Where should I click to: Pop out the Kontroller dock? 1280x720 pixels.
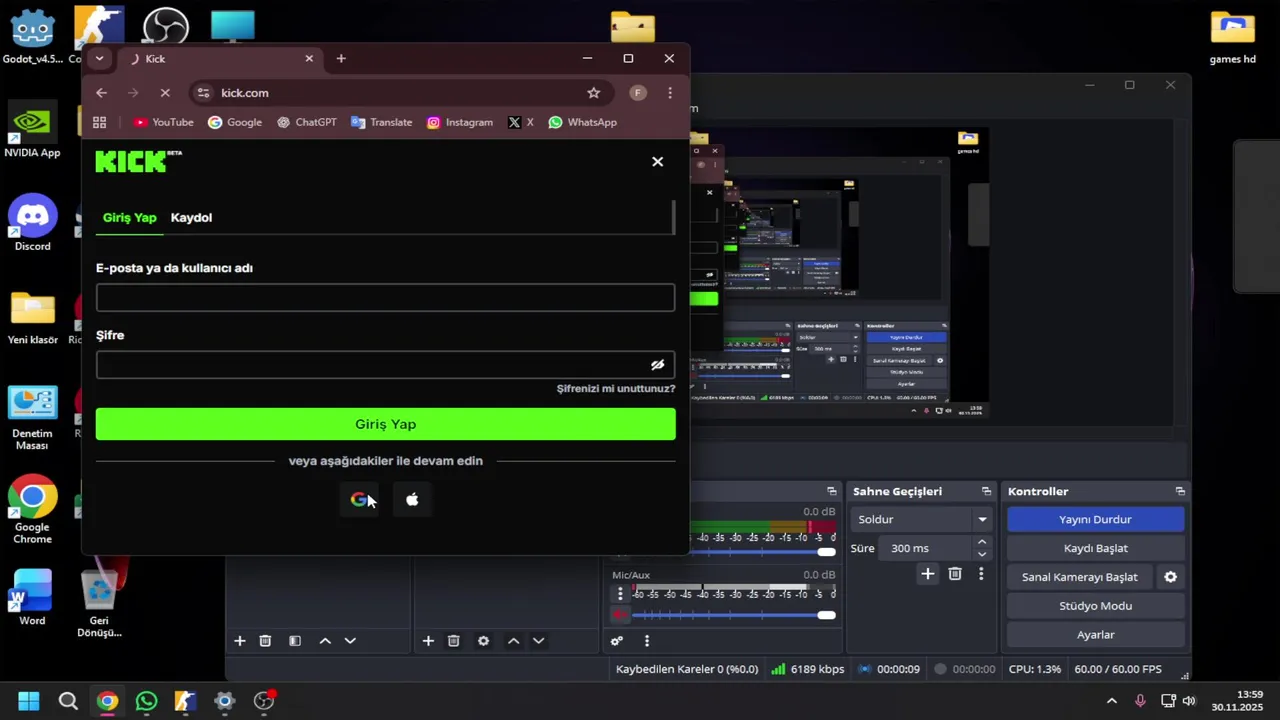1180,491
